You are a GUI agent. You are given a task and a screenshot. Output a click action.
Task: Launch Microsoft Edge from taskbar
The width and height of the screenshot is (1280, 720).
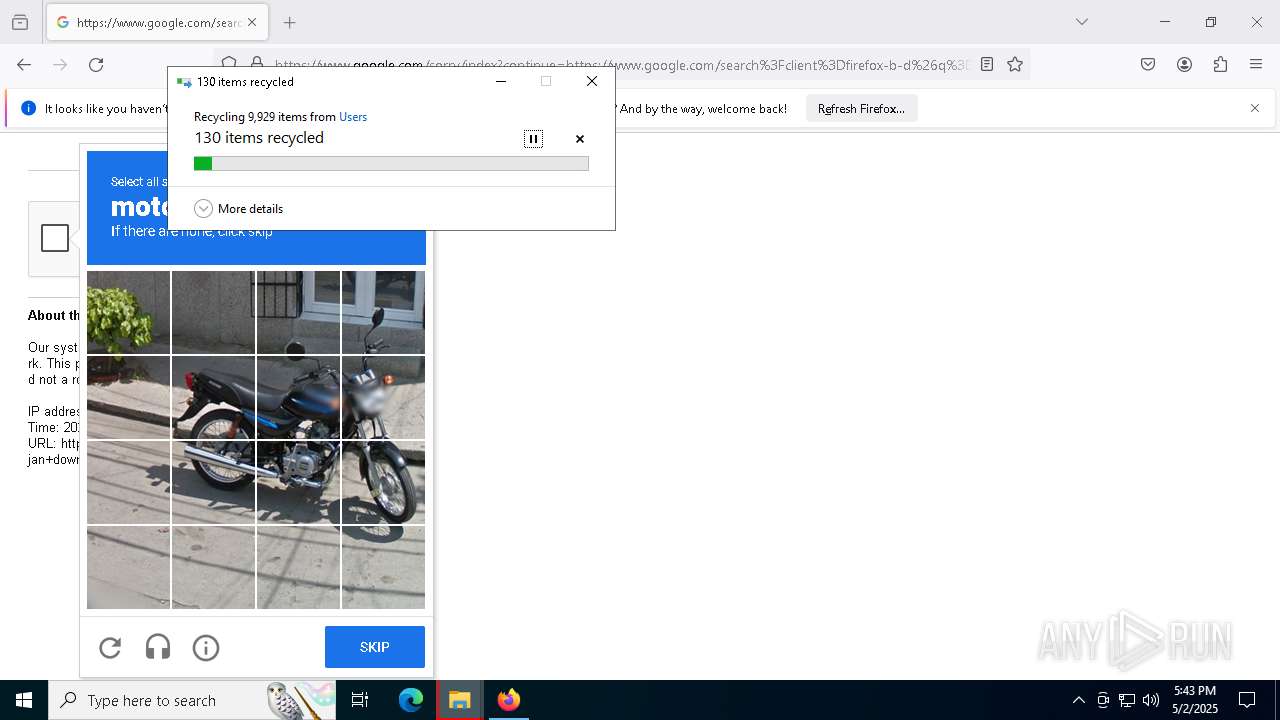(411, 700)
